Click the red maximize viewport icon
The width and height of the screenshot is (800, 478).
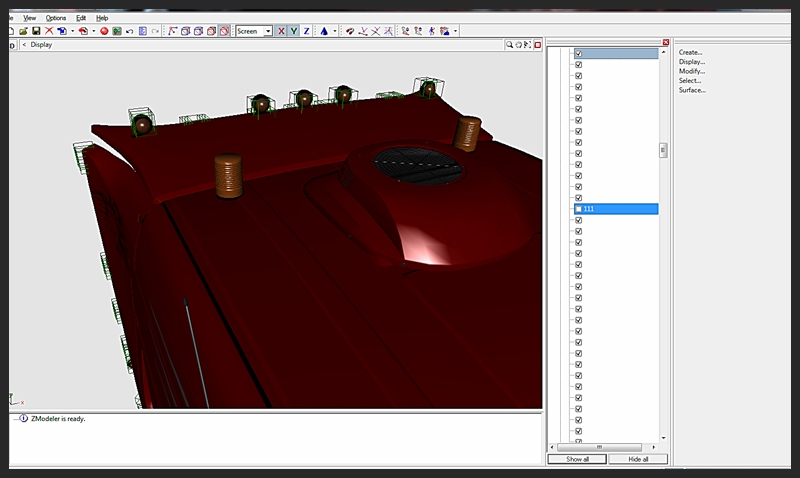point(536,45)
